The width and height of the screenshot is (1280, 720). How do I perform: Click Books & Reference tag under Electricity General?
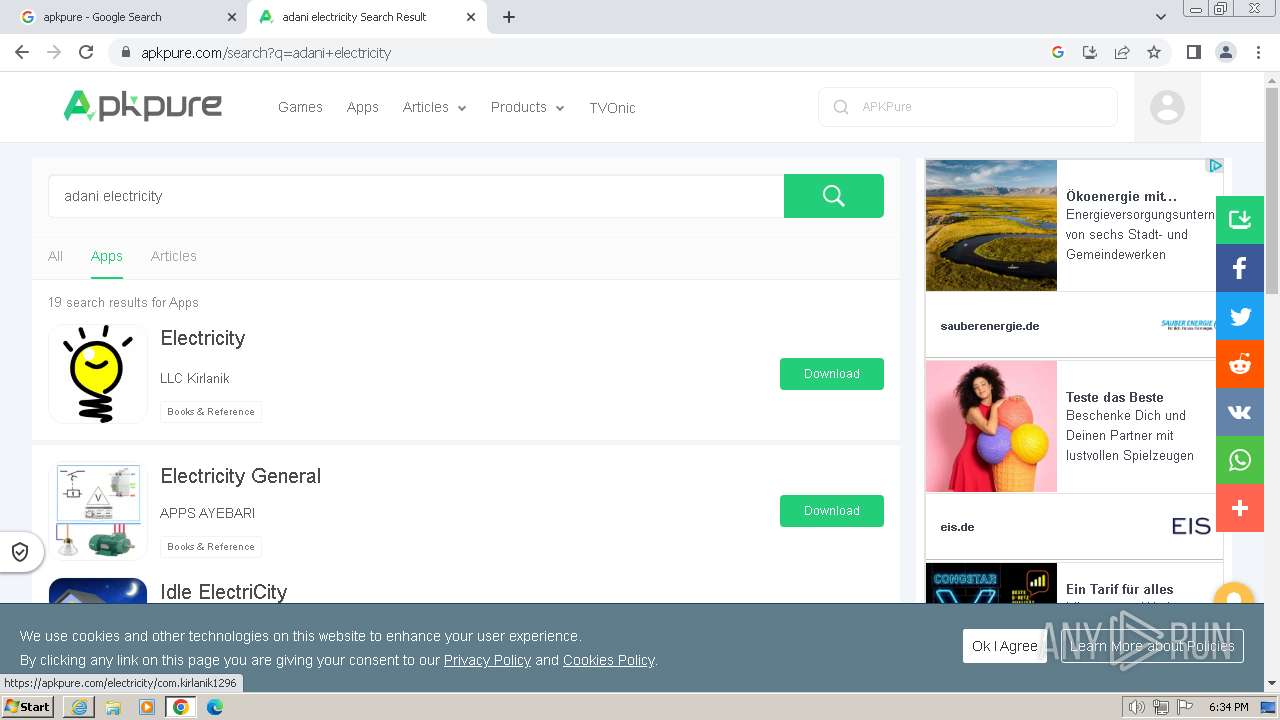click(x=211, y=547)
